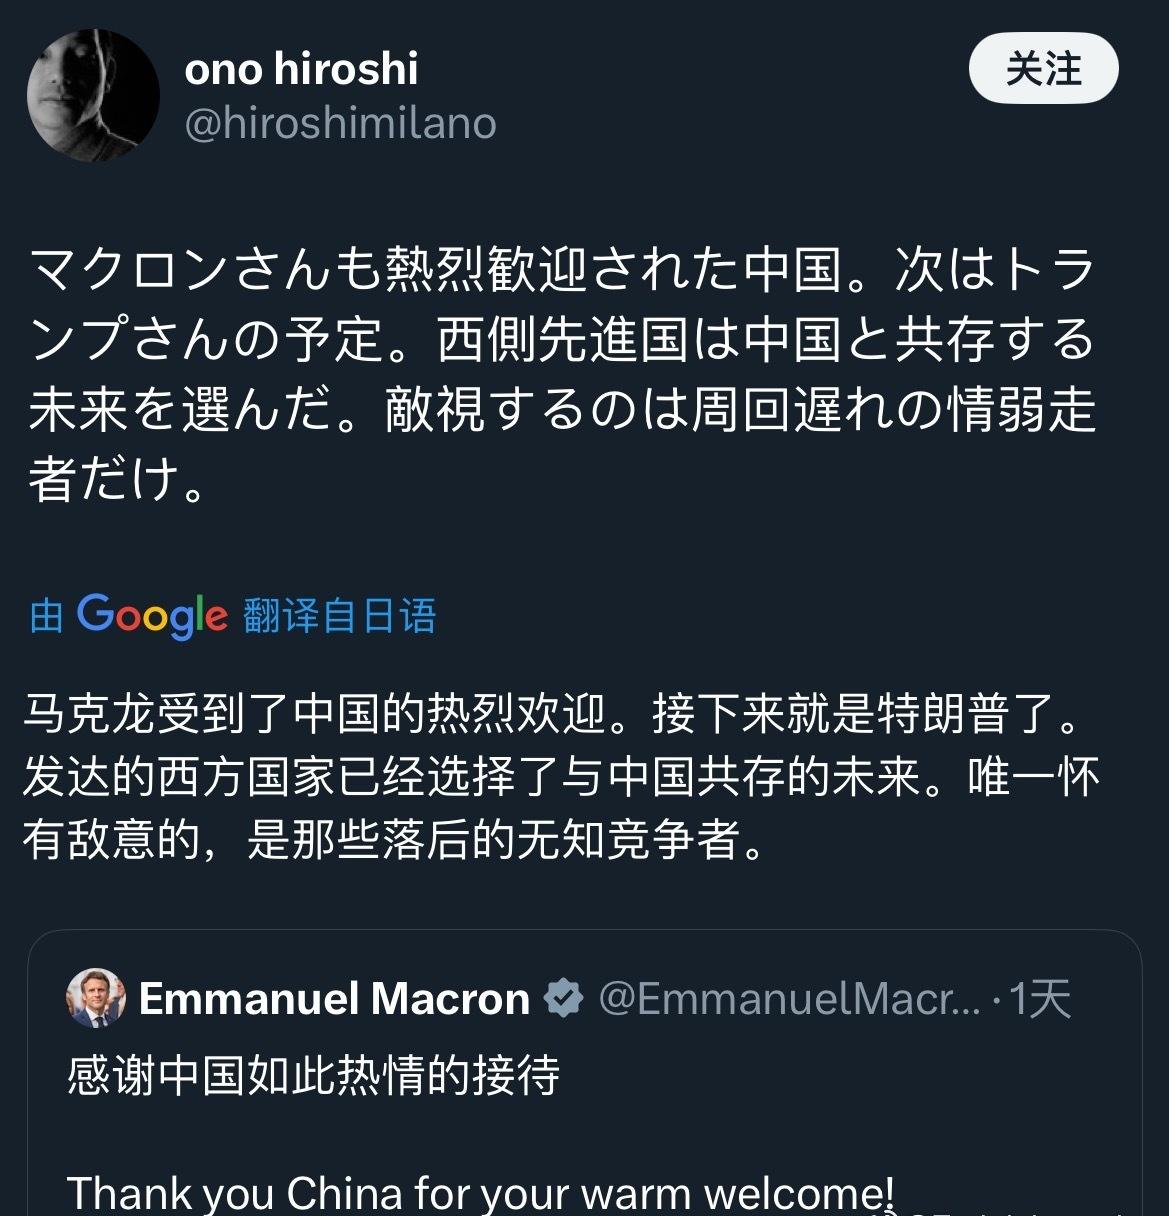Click the 关注 follow button
The width and height of the screenshot is (1169, 1216).
click(1043, 68)
